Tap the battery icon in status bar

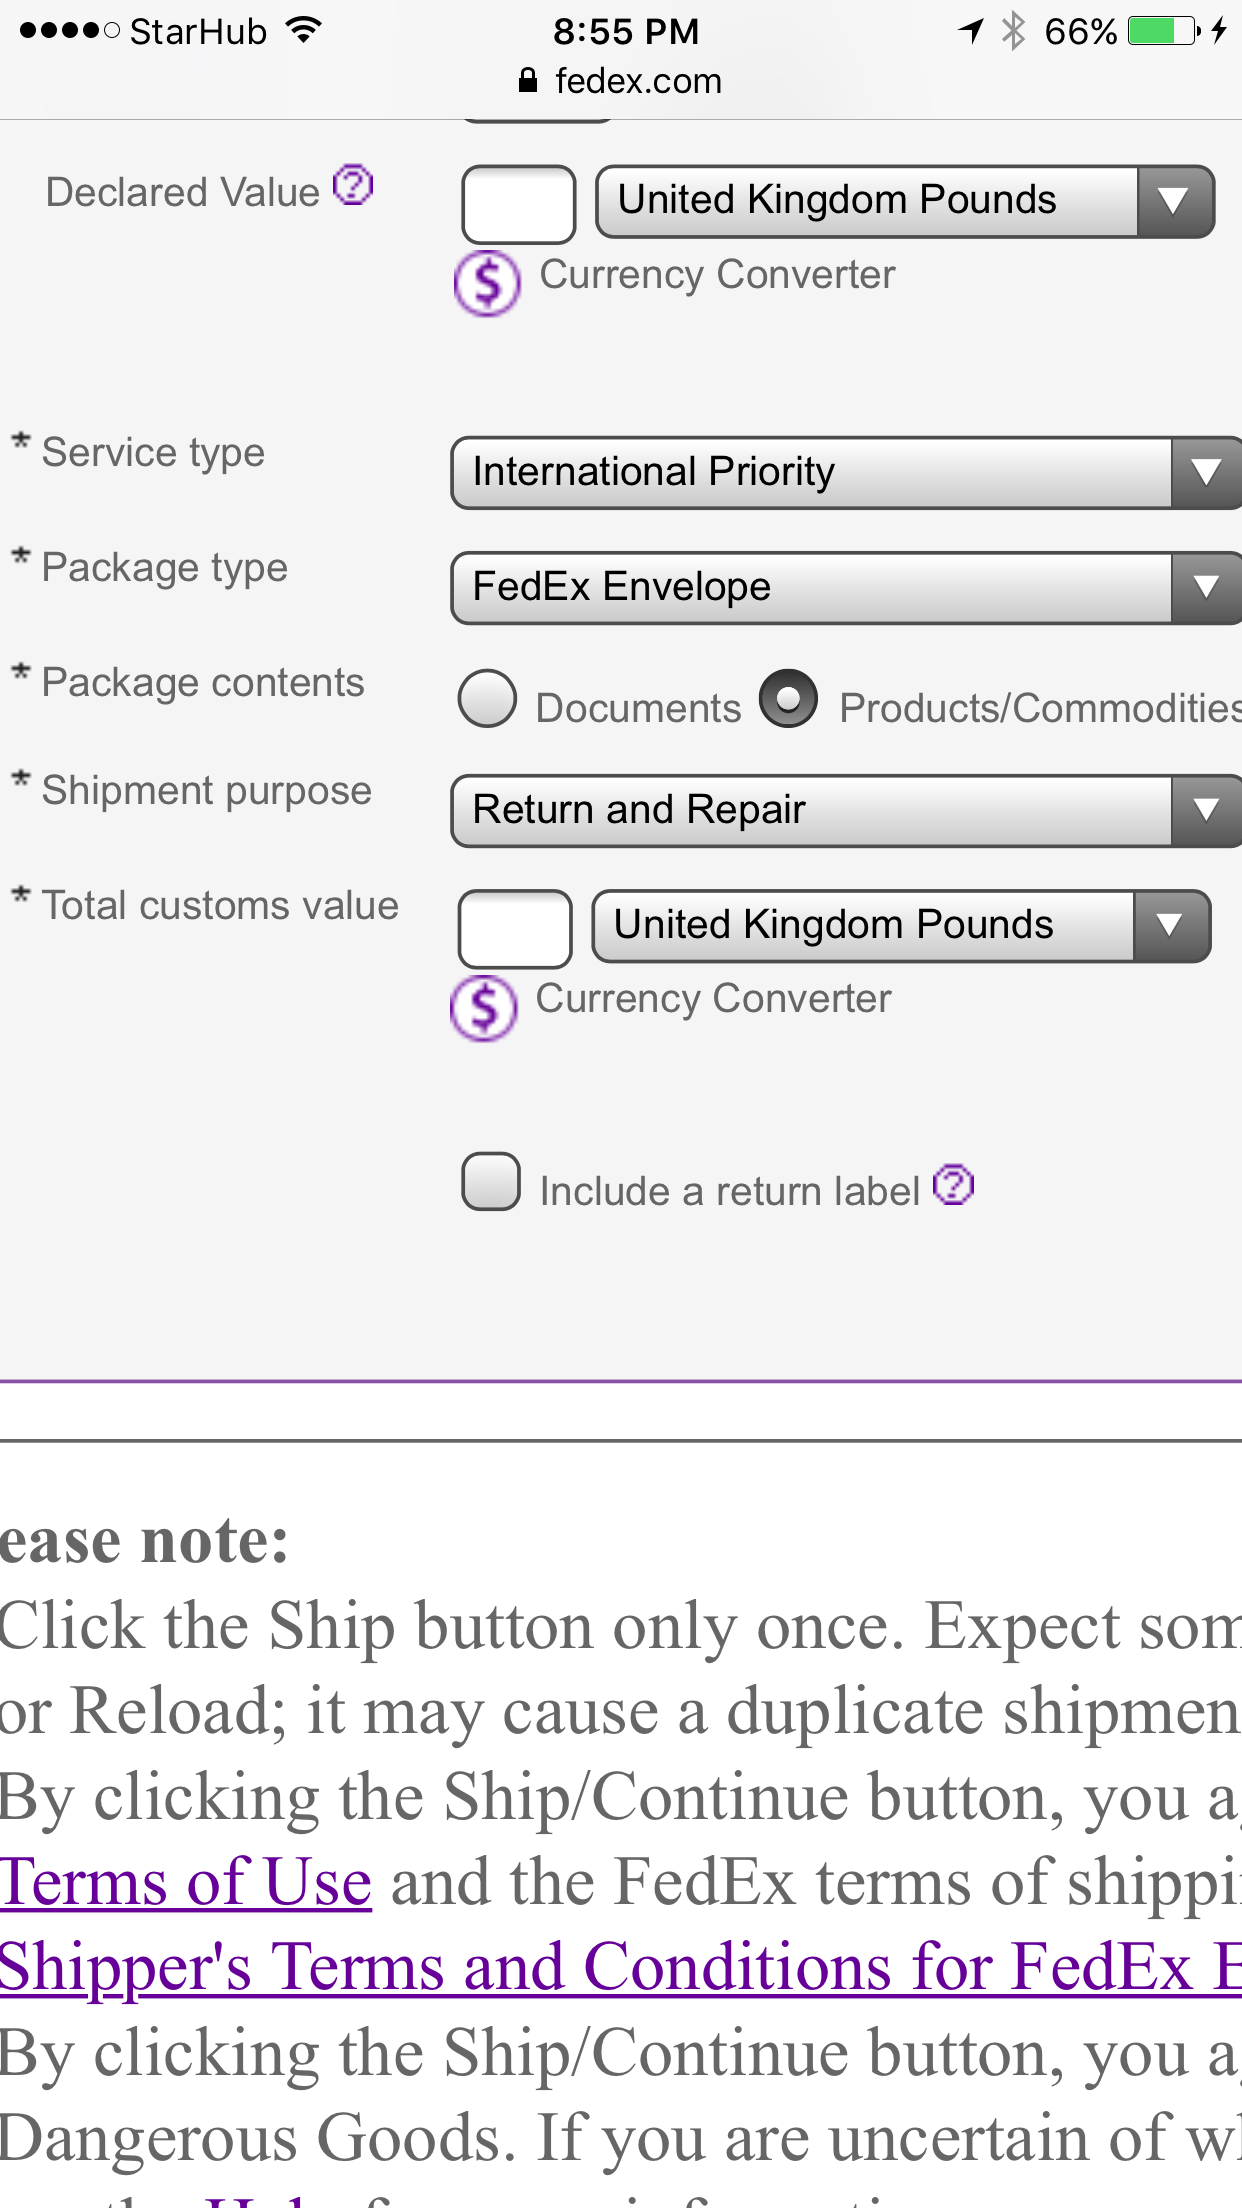point(1164,31)
